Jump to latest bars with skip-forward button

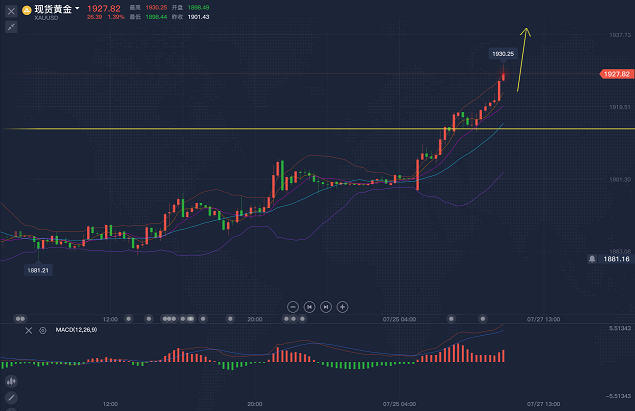coord(326,306)
